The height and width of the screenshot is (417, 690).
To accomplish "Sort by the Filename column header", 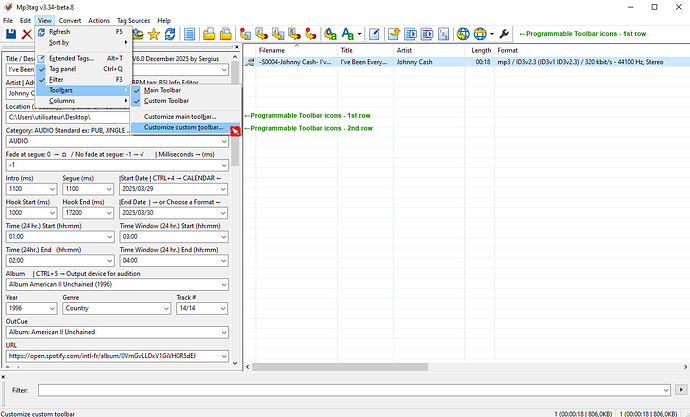I will pyautogui.click(x=297, y=51).
